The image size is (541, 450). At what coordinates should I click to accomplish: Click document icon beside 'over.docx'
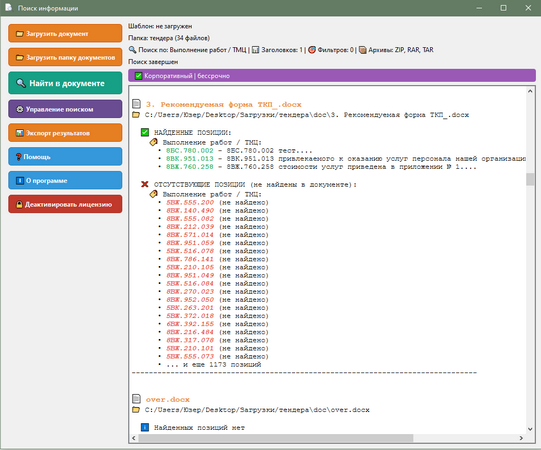click(137, 399)
